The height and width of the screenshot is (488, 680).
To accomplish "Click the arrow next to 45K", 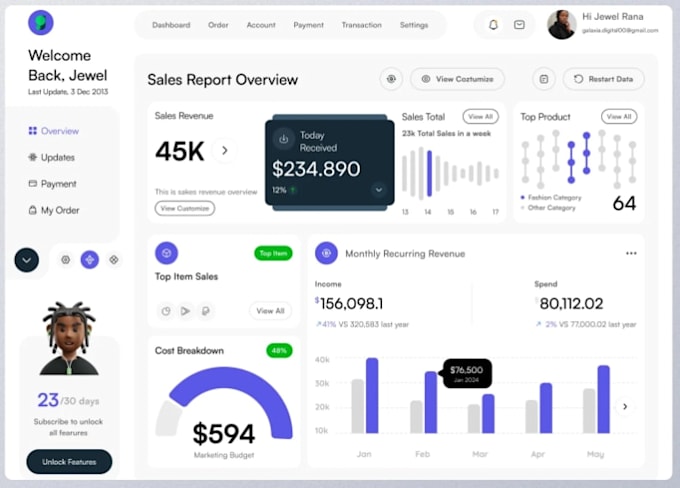I will 225,151.
